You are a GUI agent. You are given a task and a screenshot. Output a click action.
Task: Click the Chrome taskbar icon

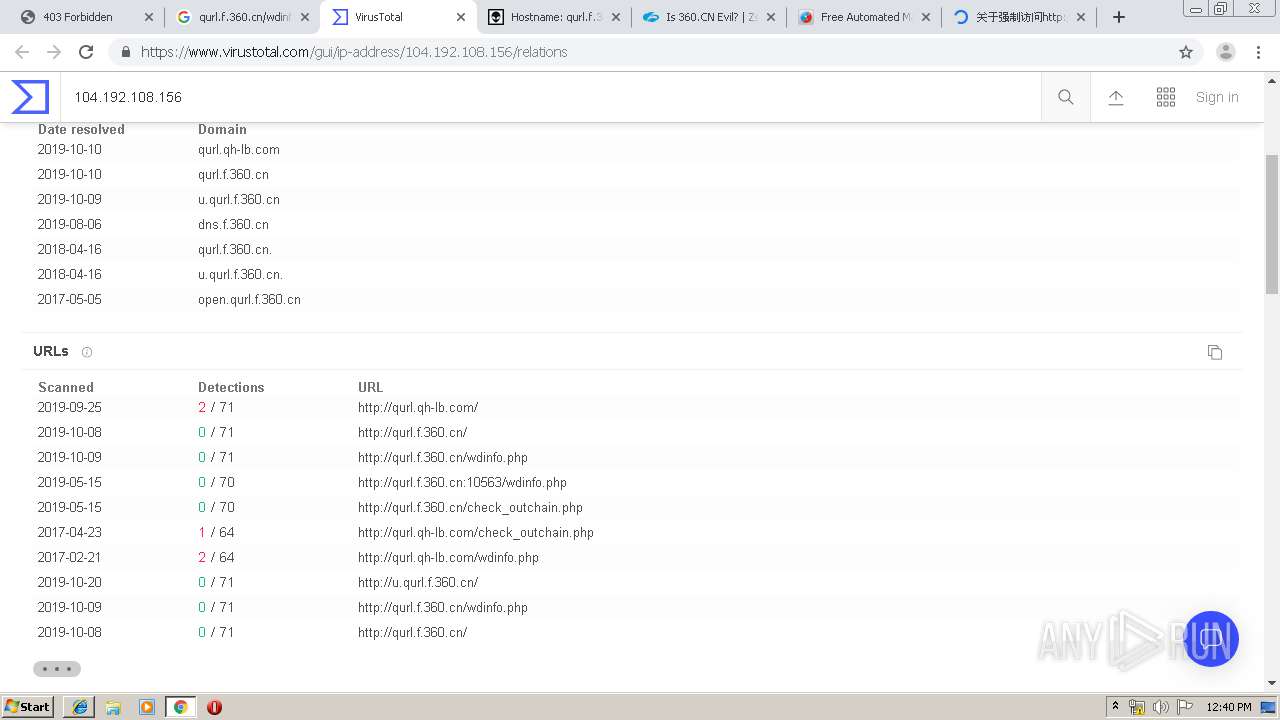[x=180, y=707]
